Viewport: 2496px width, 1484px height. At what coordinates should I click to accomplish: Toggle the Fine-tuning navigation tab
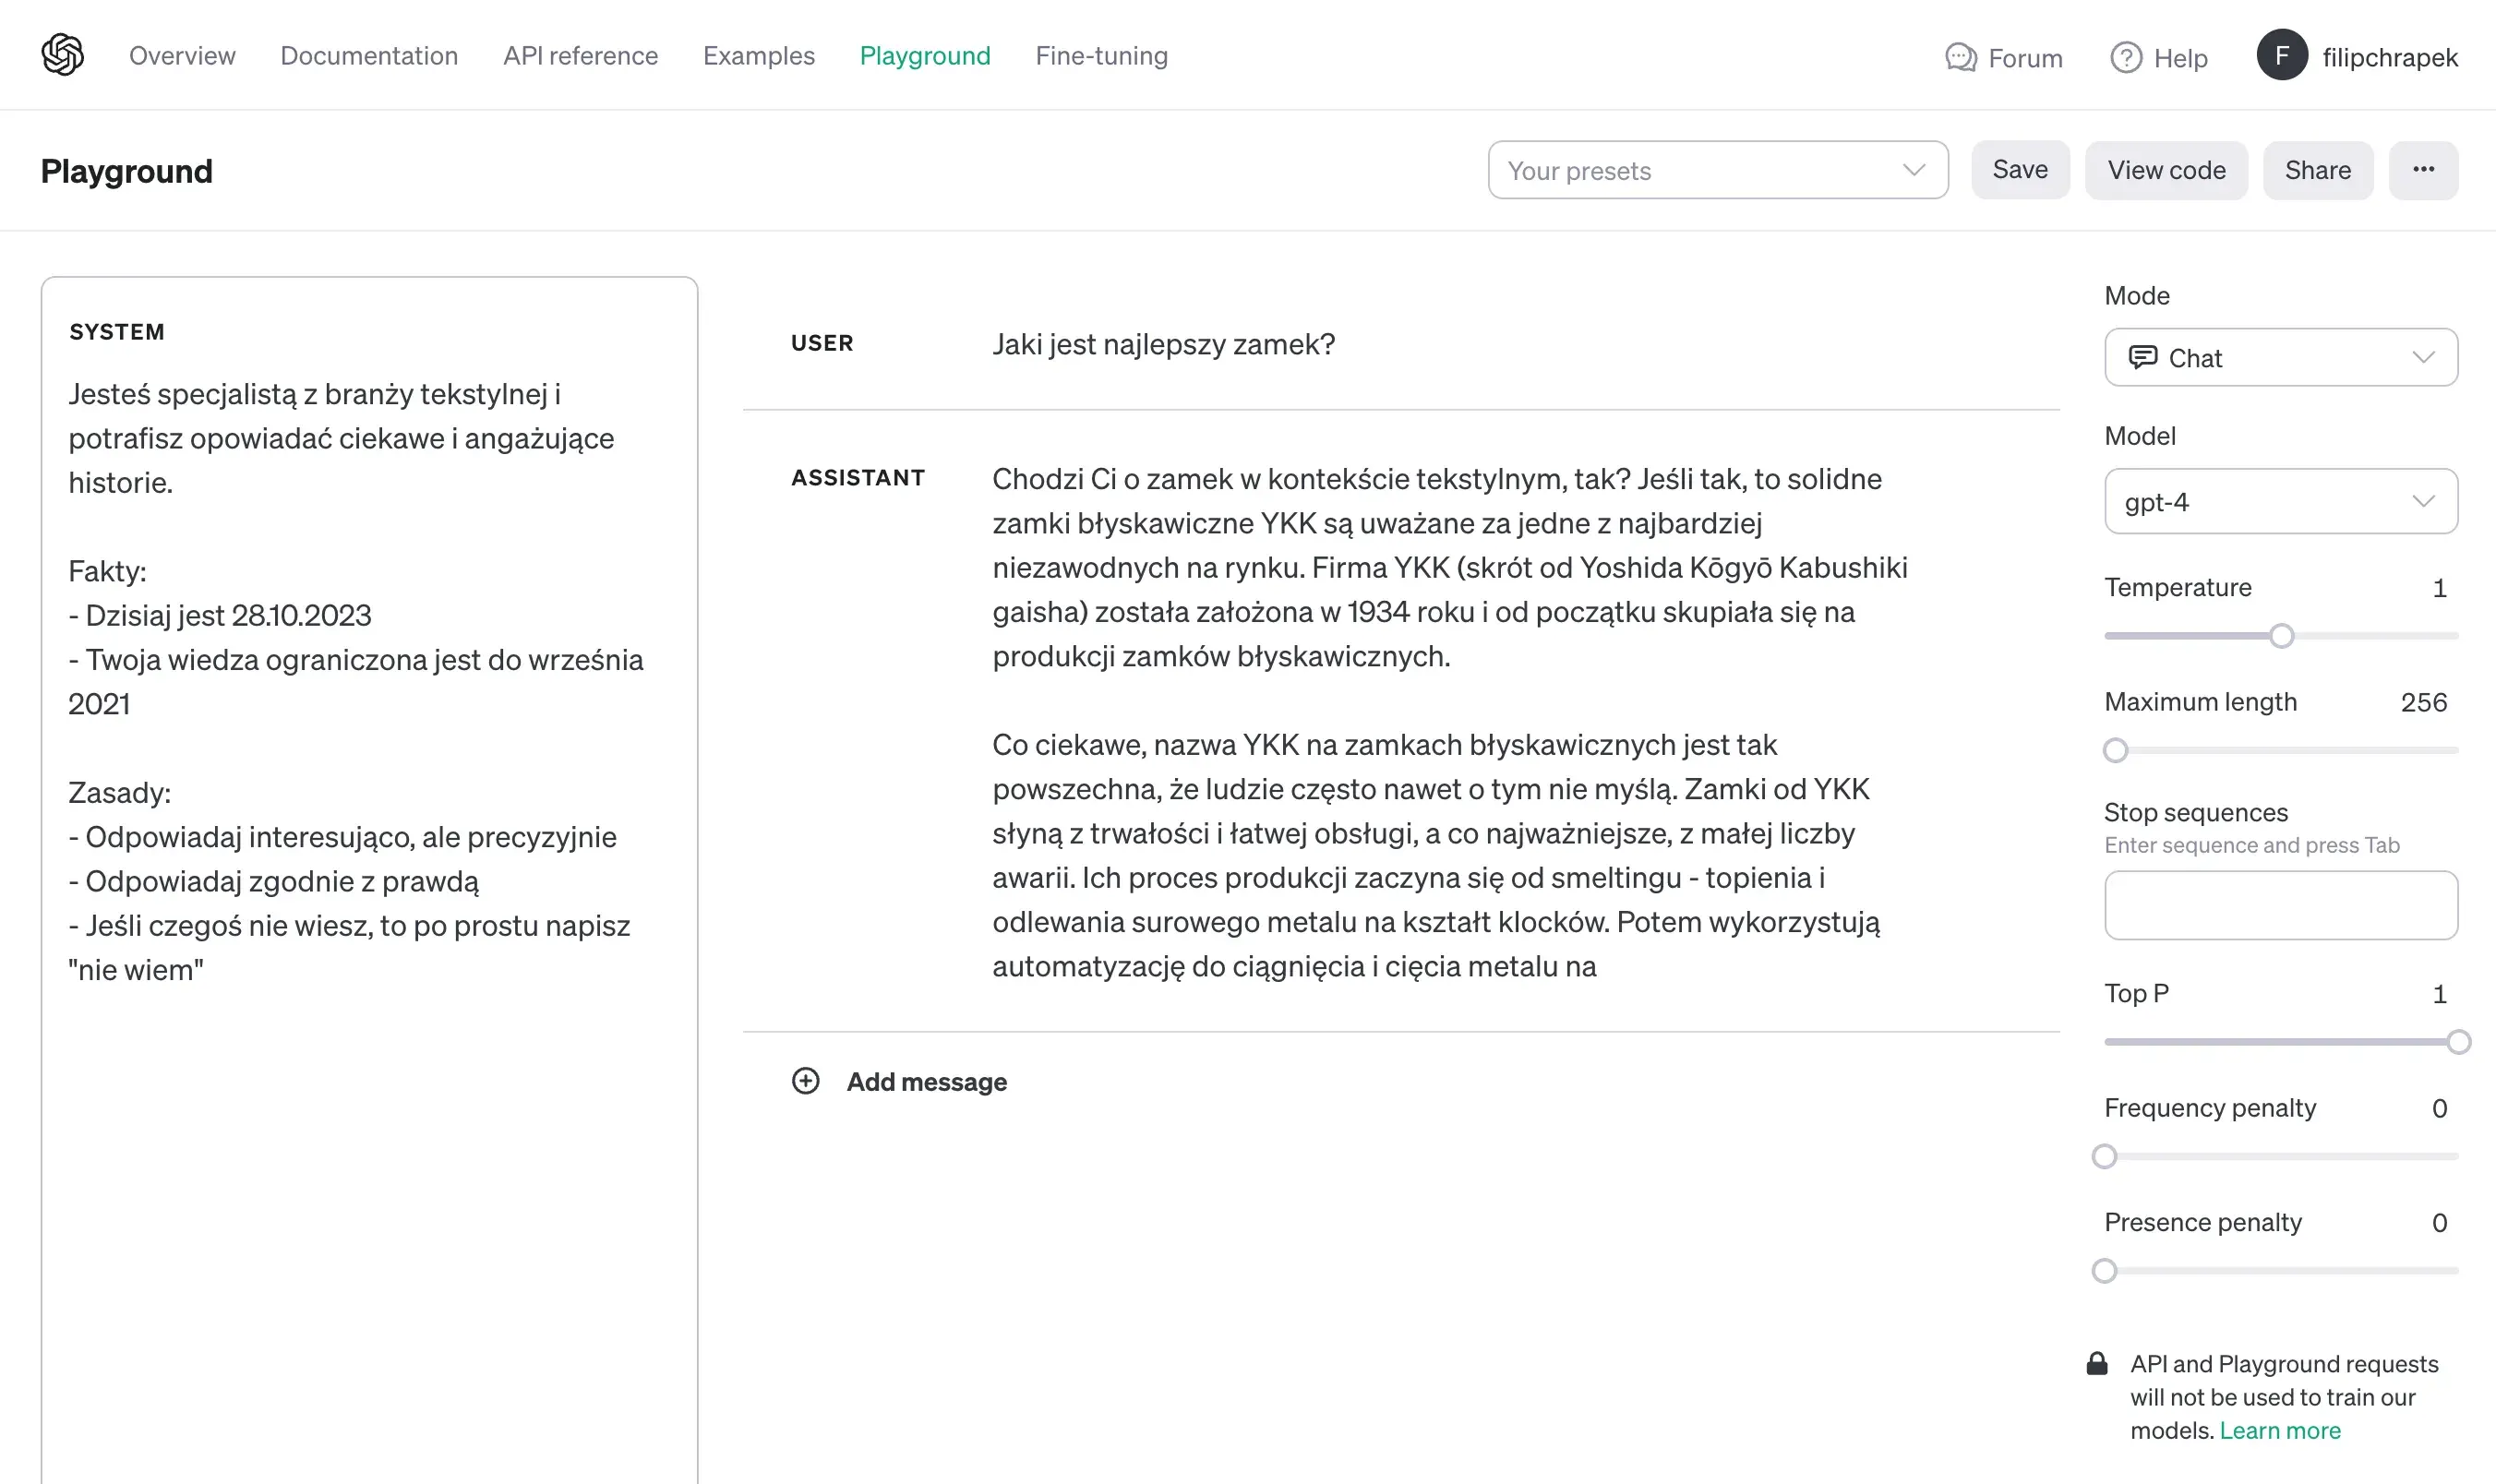pos(1100,54)
